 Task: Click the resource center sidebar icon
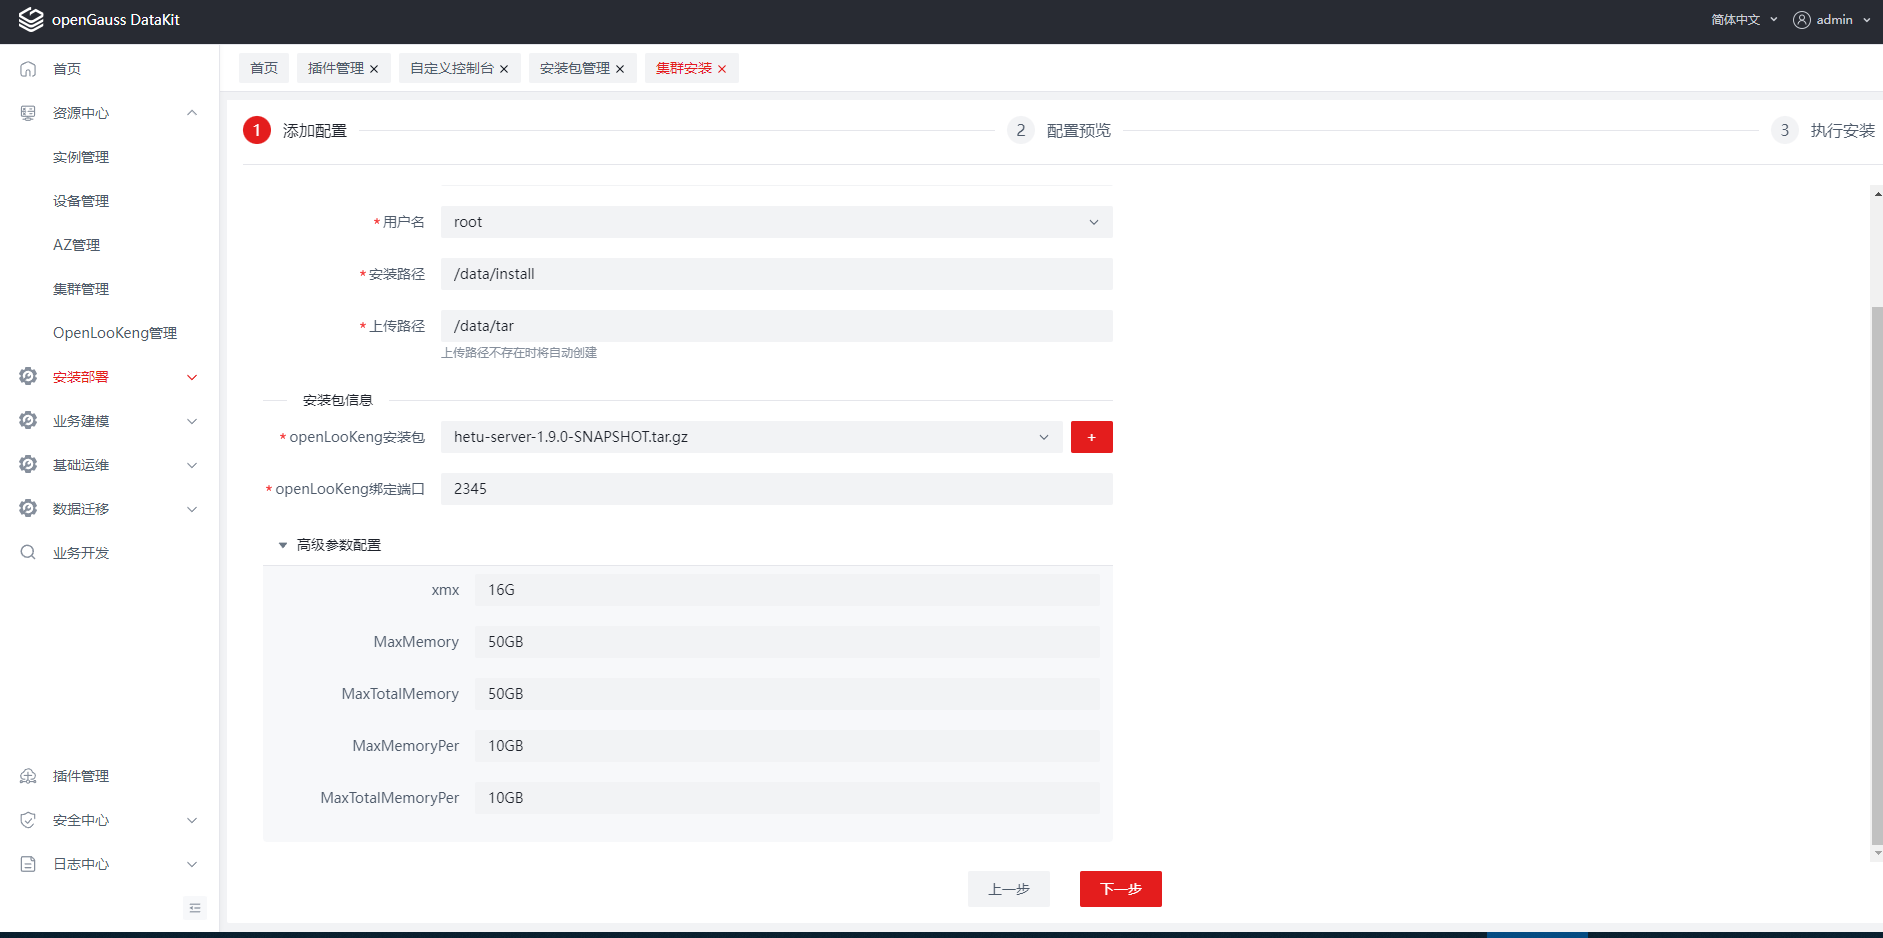pos(28,113)
